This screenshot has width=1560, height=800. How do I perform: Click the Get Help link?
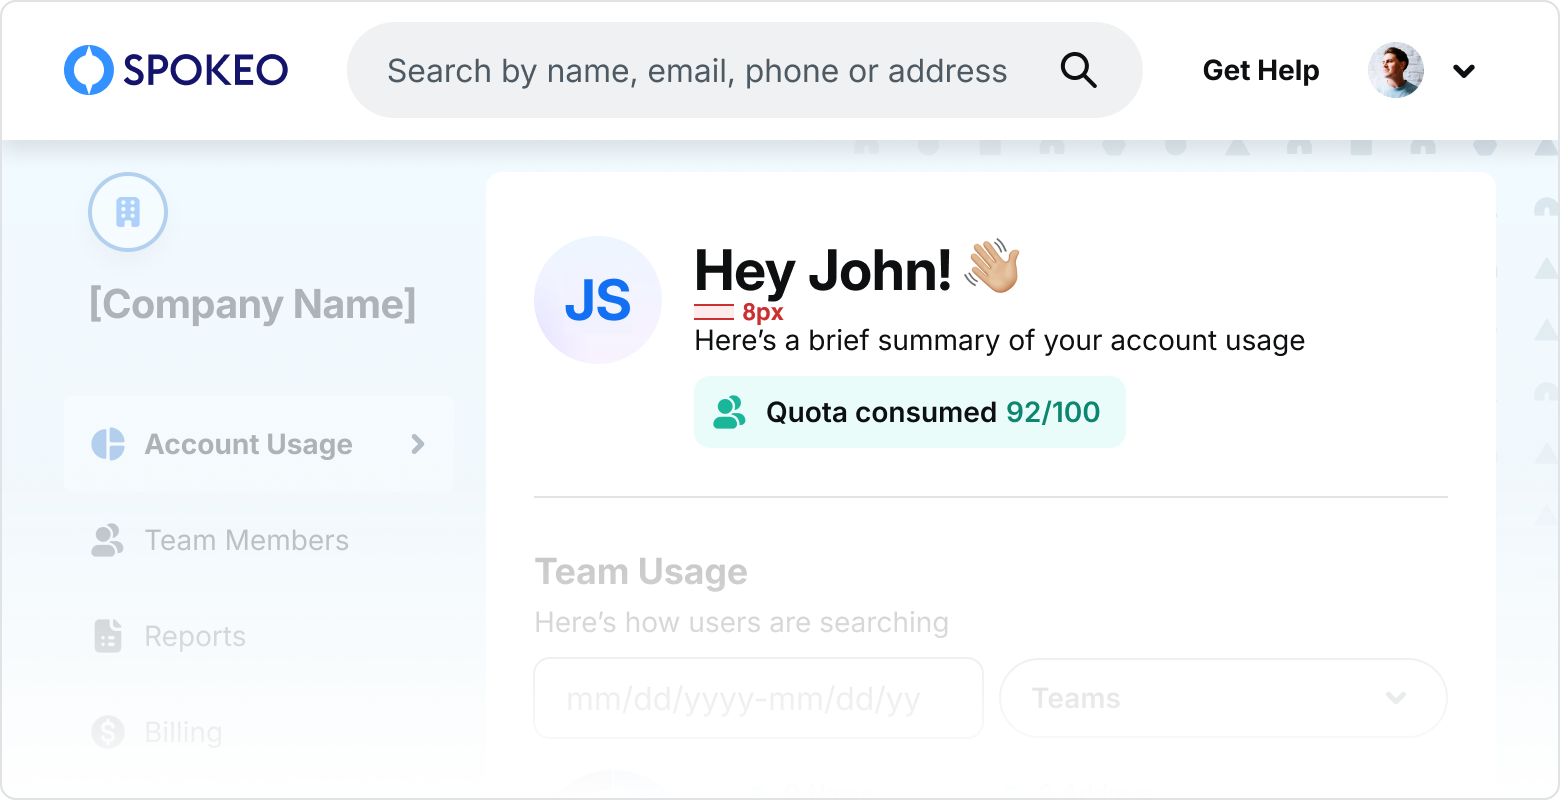(1260, 71)
